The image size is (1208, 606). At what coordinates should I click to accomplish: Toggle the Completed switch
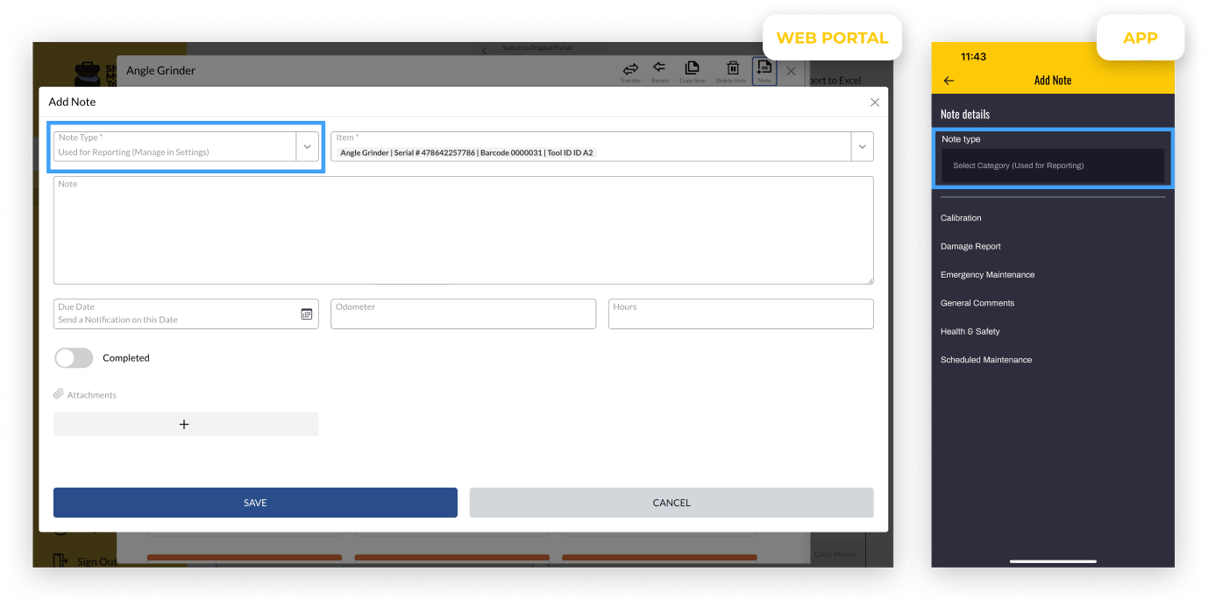[74, 358]
